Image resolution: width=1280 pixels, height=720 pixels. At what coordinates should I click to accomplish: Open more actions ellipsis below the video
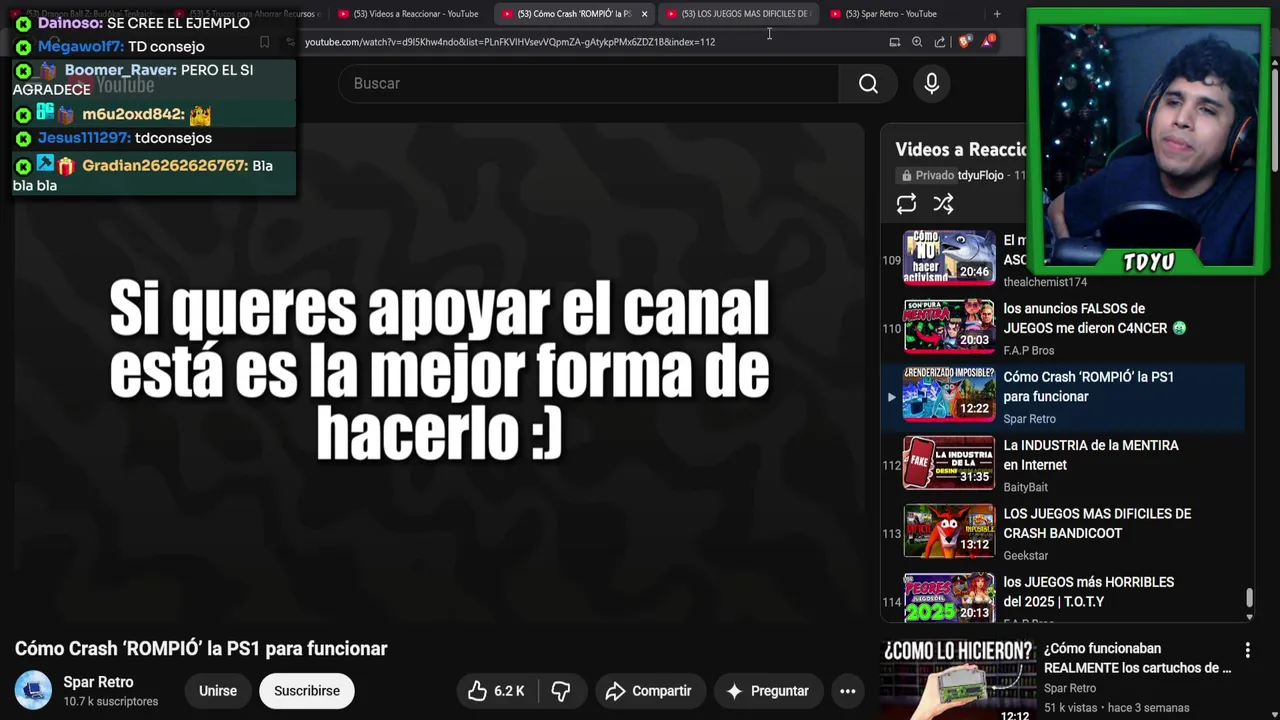848,691
